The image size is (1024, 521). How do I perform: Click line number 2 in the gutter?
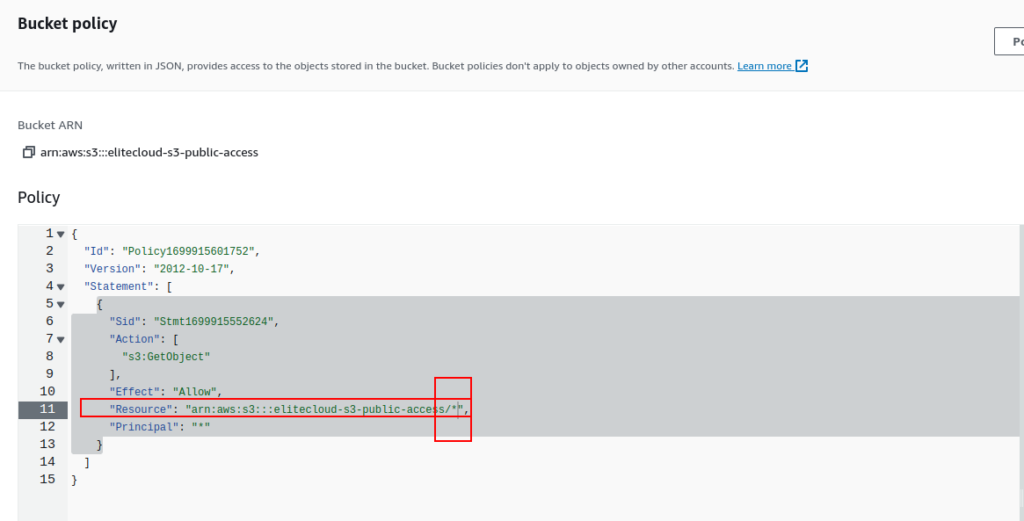[x=50, y=251]
